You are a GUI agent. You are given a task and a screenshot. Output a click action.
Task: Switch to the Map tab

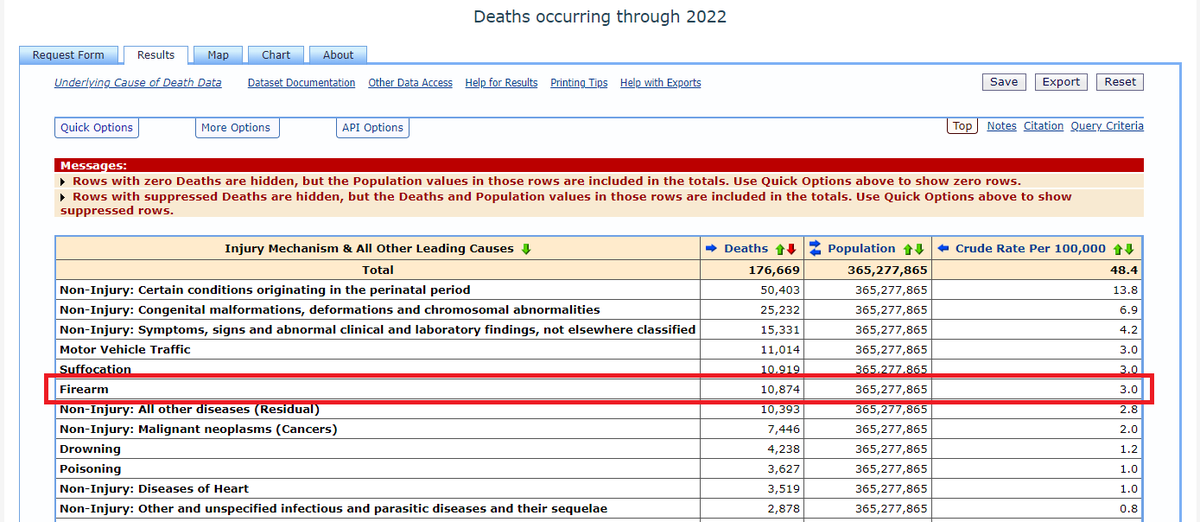218,55
